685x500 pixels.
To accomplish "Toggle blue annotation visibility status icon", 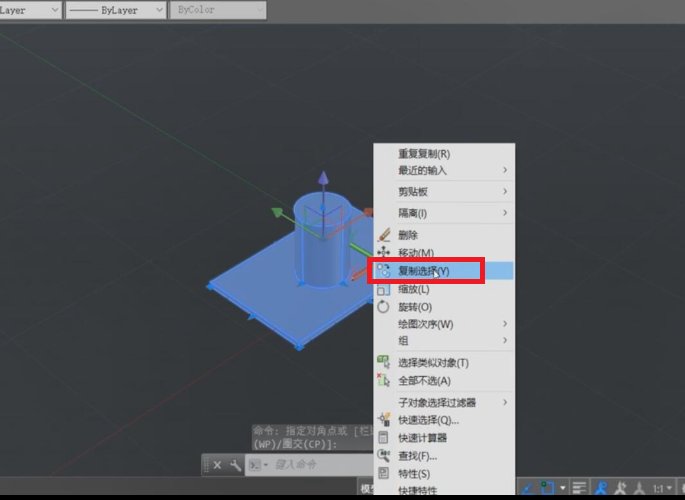I will pyautogui.click(x=601, y=488).
